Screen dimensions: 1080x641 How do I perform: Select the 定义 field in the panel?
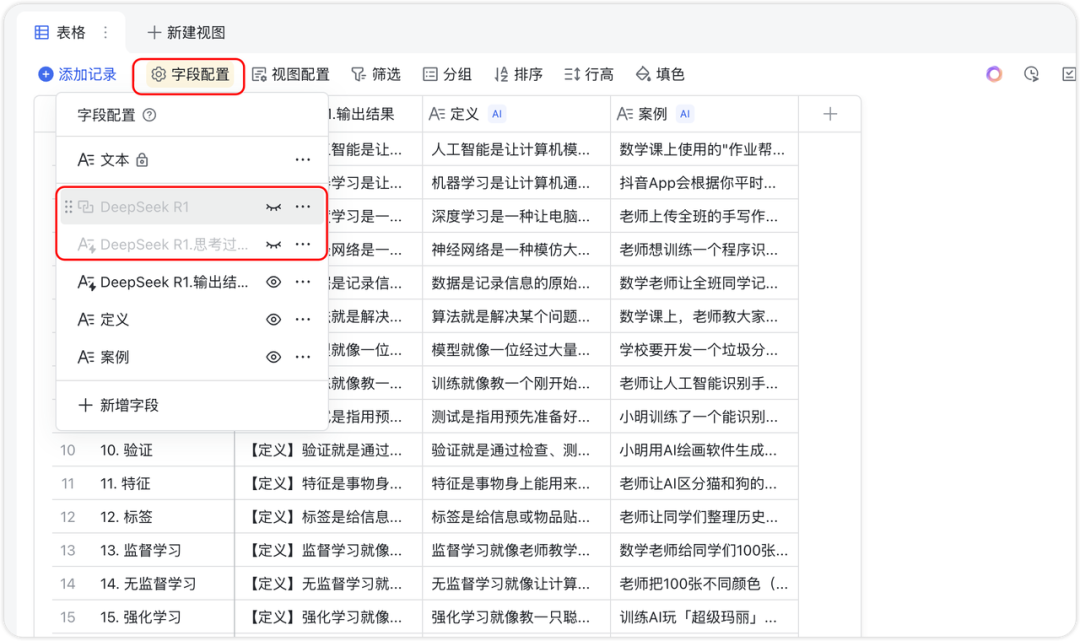click(x=192, y=319)
